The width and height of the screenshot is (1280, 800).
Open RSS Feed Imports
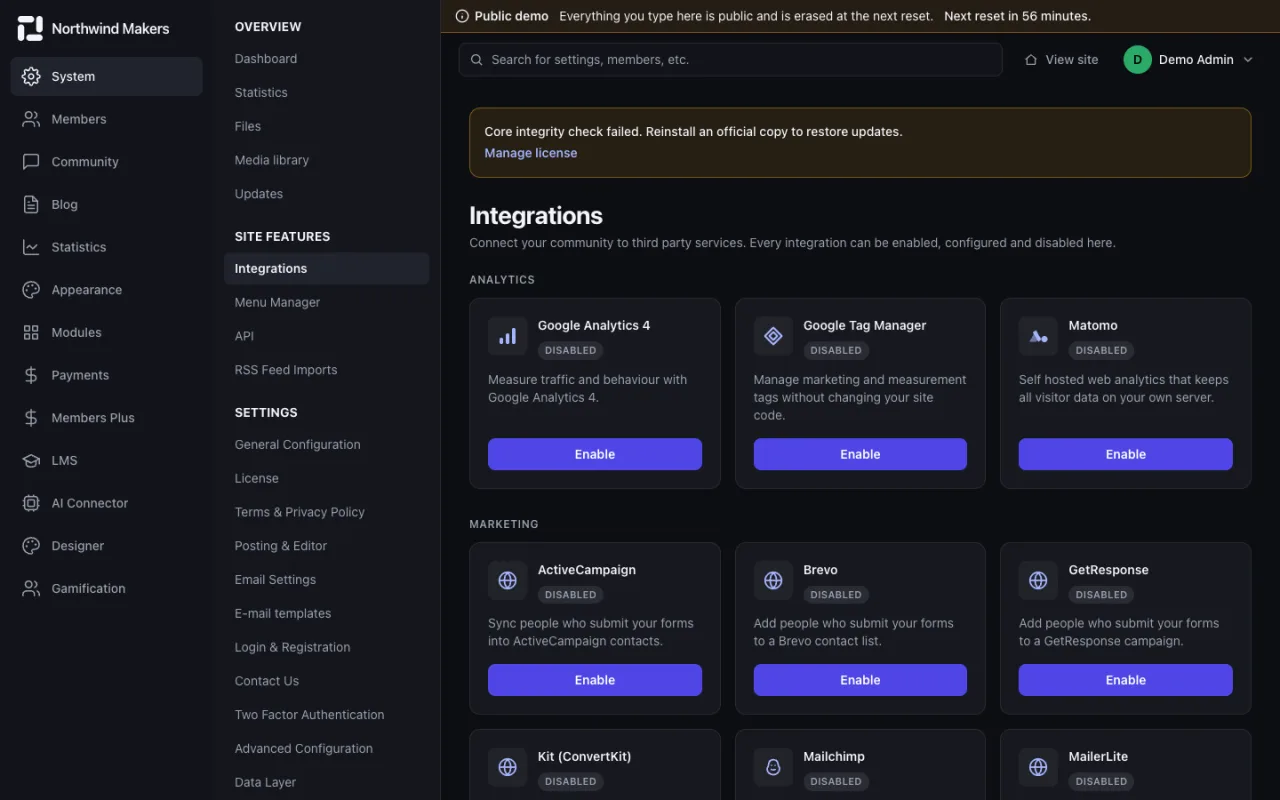coord(286,370)
